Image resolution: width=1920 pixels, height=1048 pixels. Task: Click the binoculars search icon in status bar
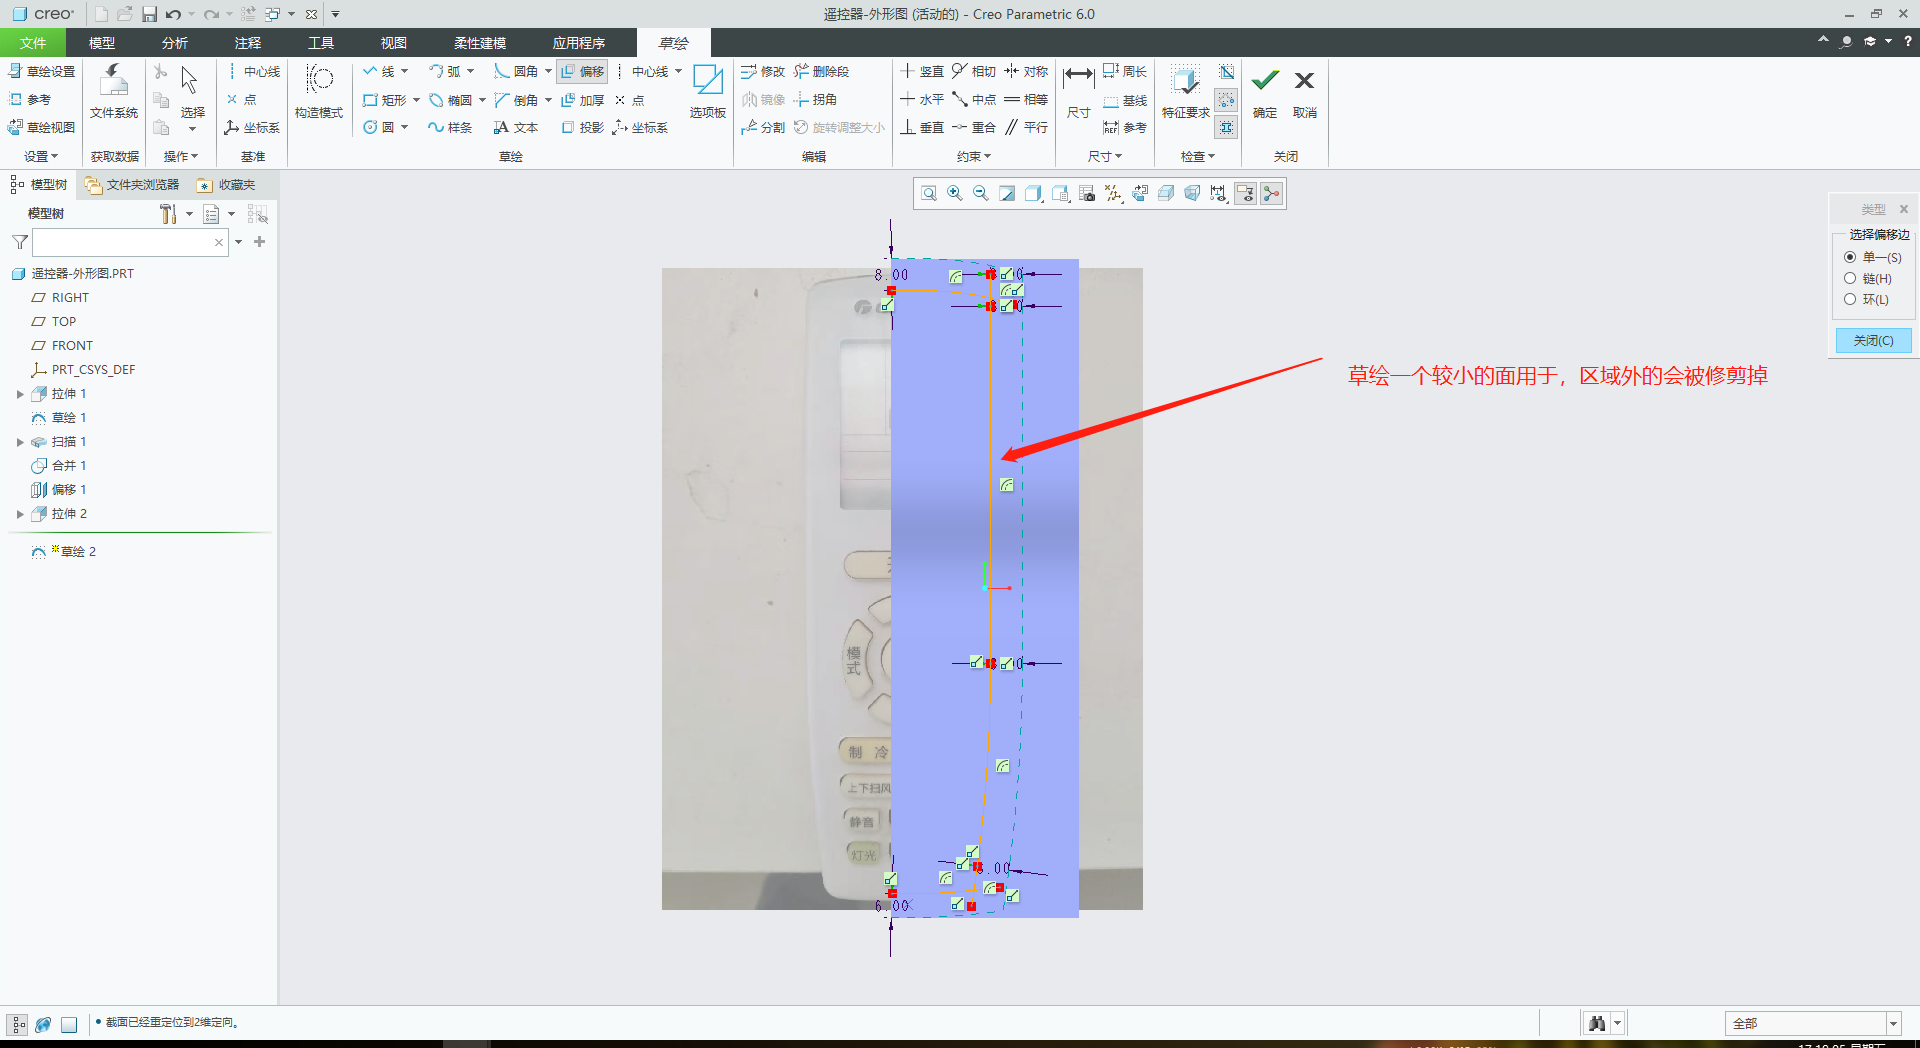1597,1023
